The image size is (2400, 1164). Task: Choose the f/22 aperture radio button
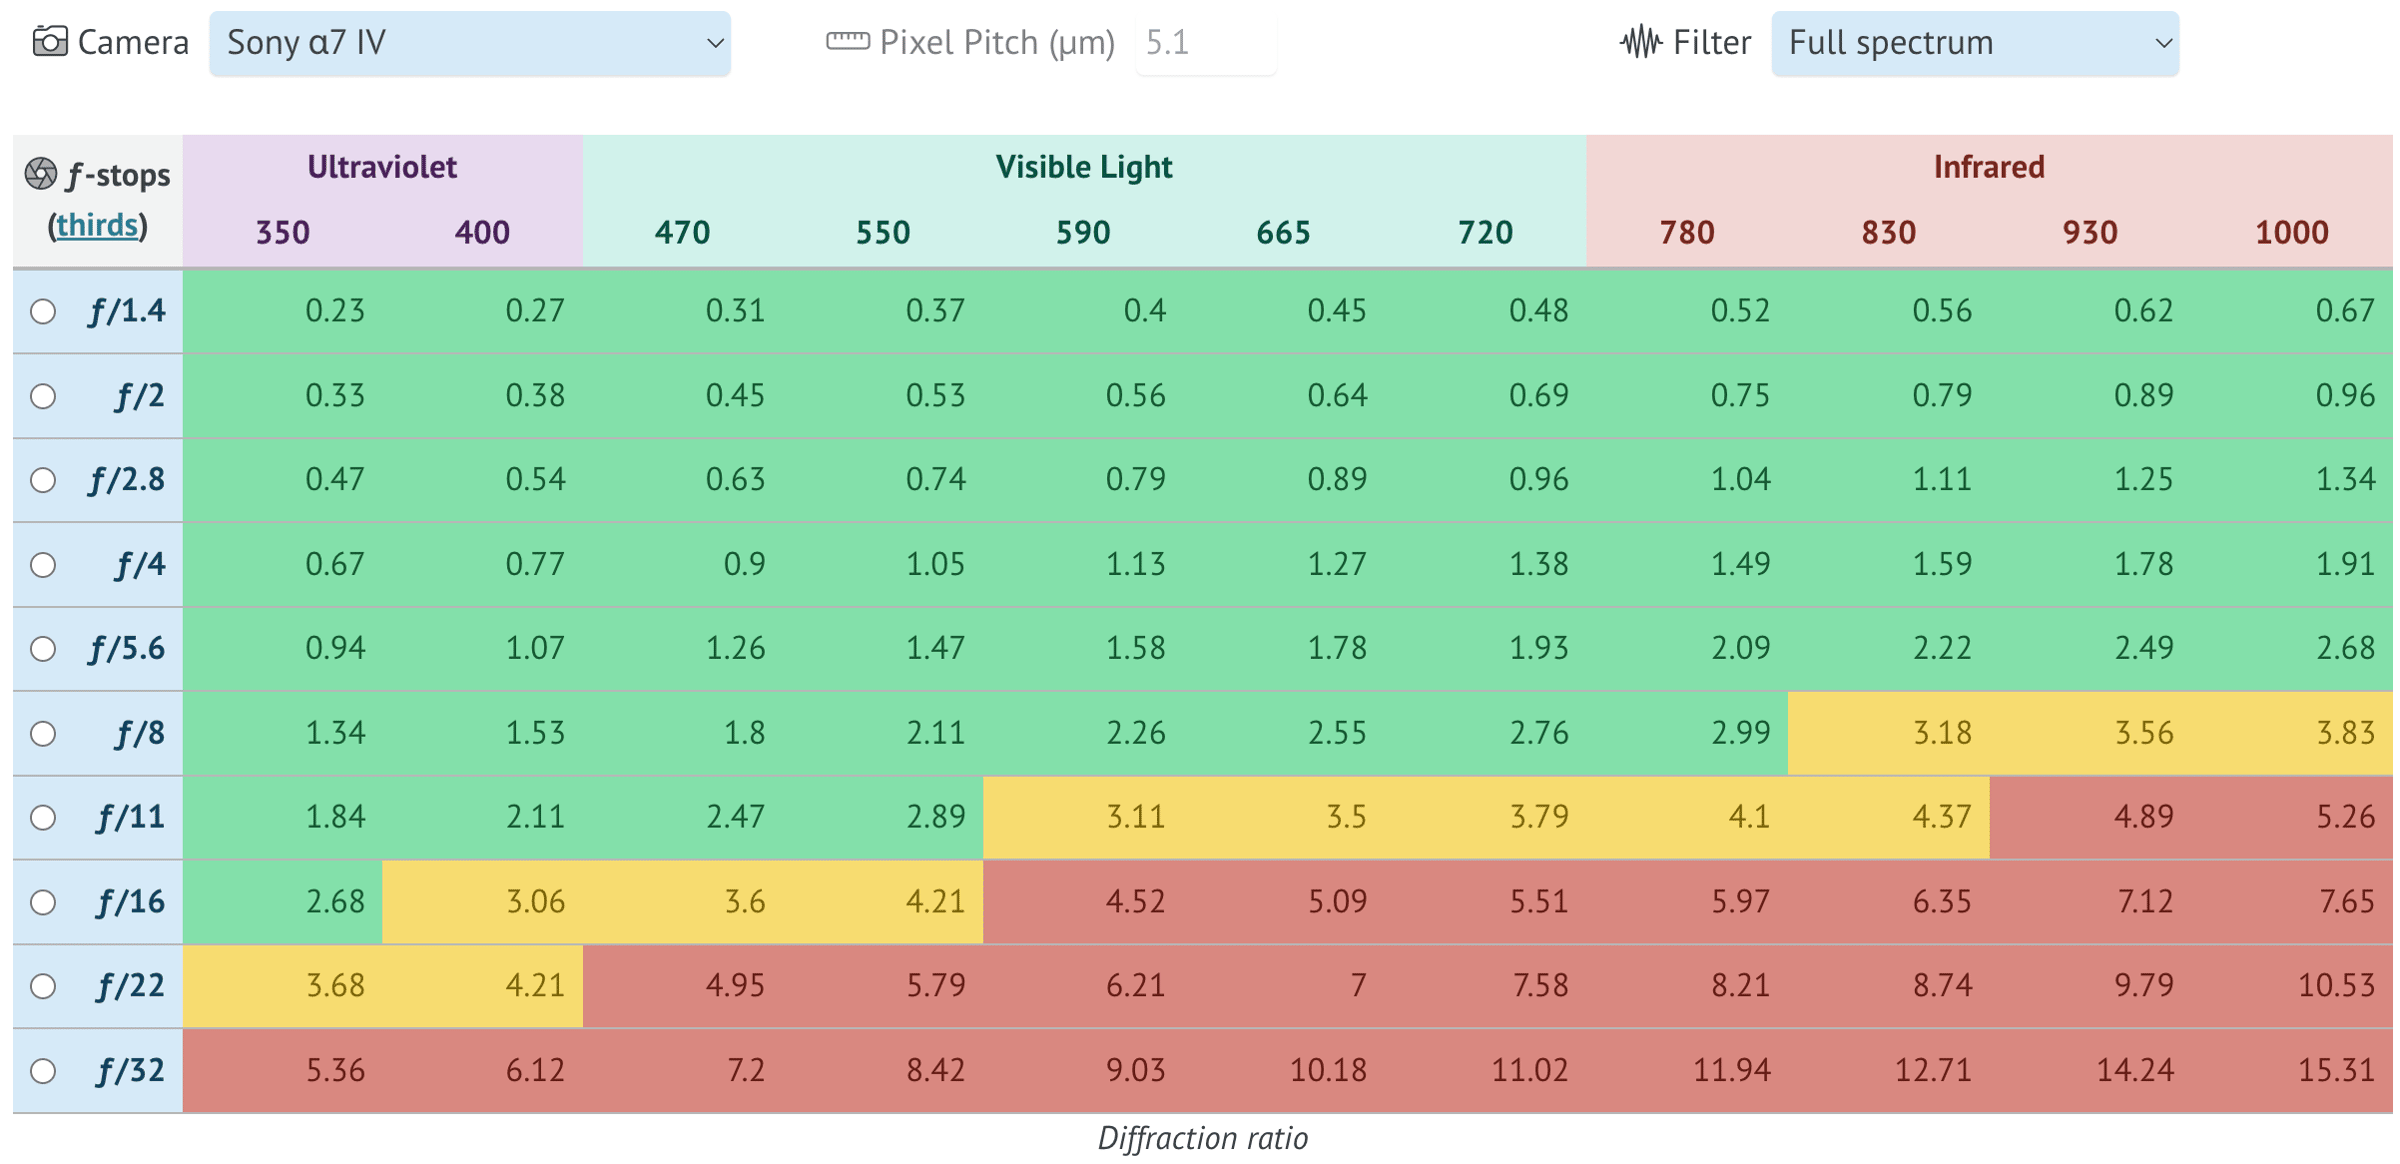[43, 987]
